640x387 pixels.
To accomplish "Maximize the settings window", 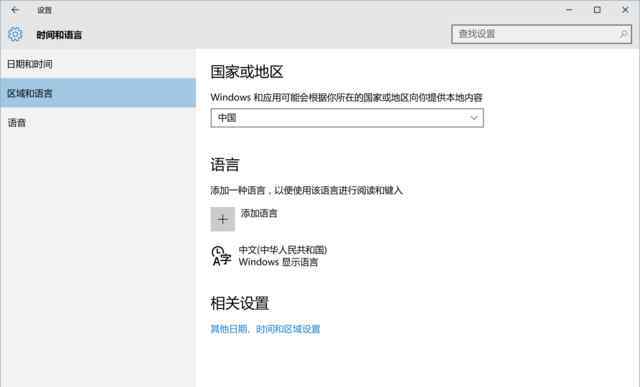I will pyautogui.click(x=597, y=10).
